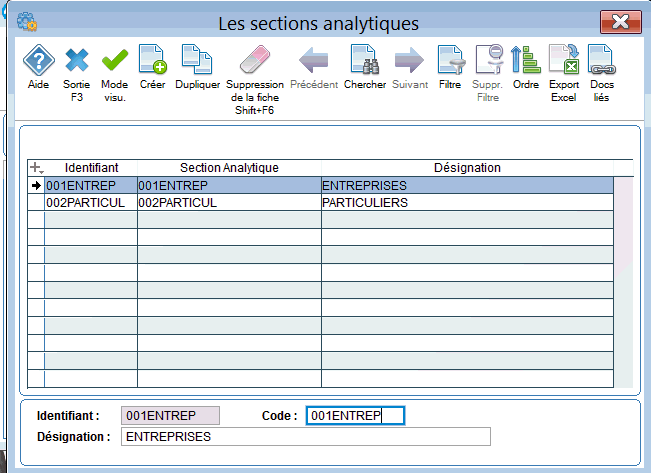Click the Désignation input field

[306, 437]
